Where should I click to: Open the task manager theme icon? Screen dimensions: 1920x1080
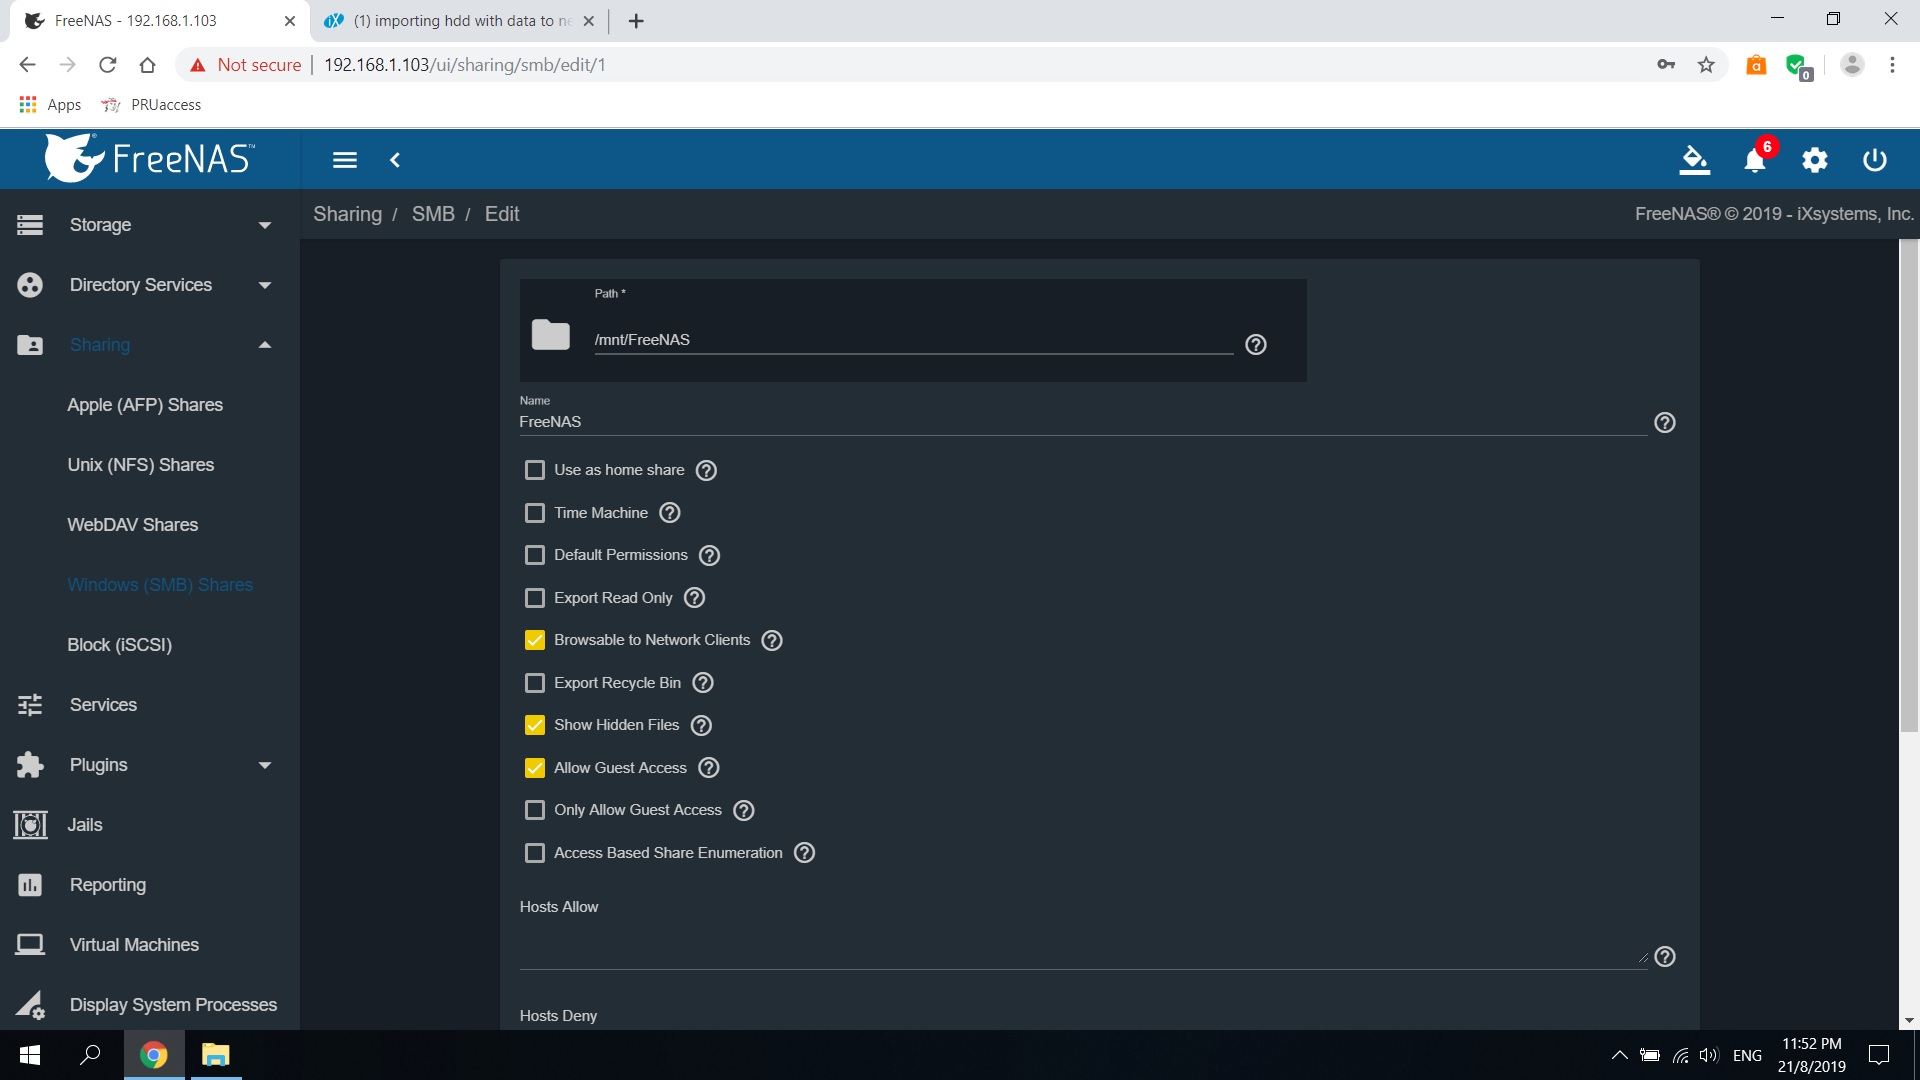pos(1694,160)
